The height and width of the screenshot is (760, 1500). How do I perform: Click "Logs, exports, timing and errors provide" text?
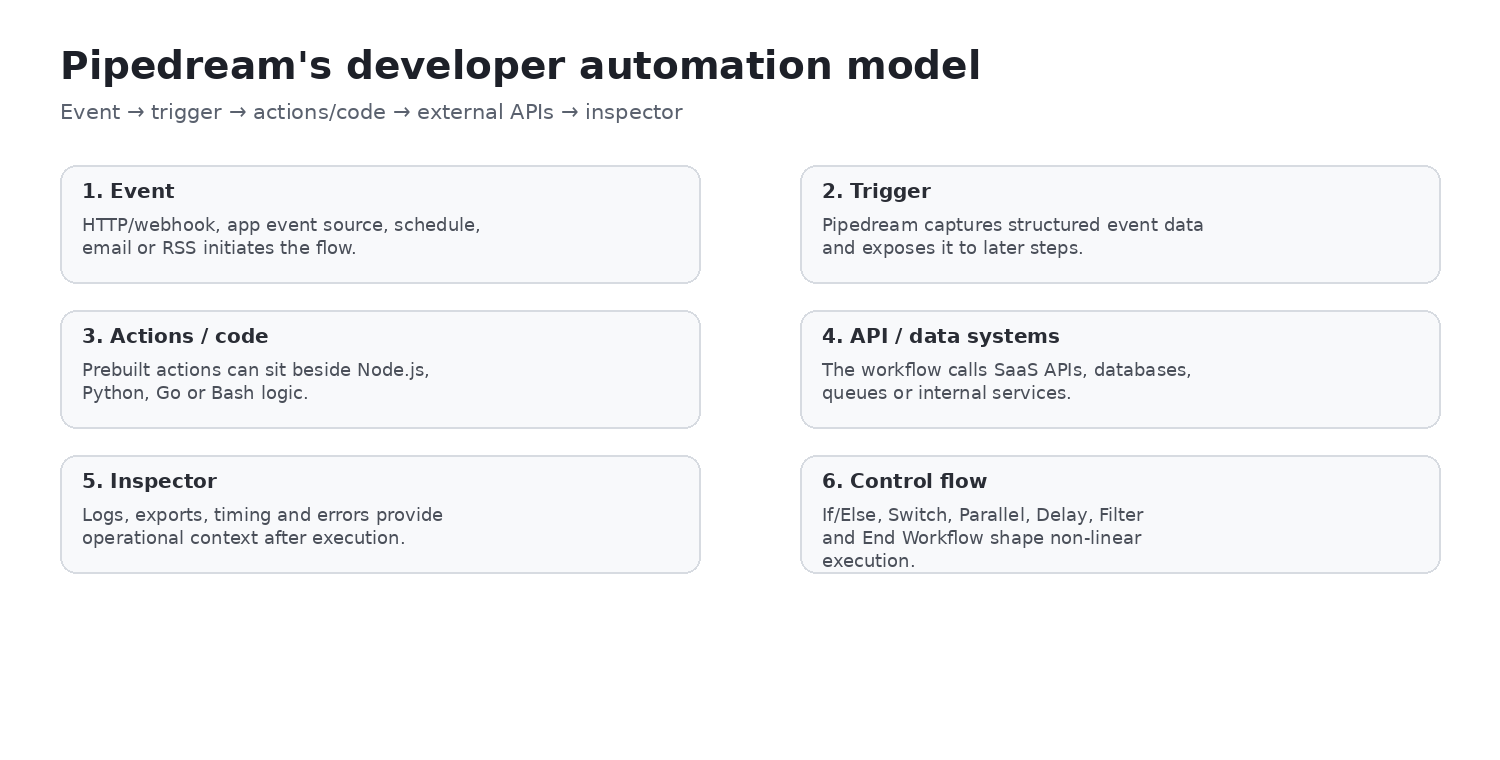point(262,515)
